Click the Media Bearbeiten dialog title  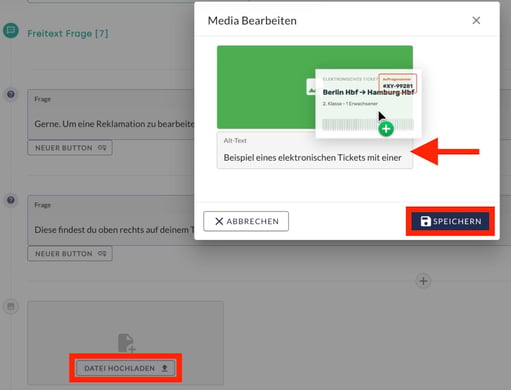point(252,21)
